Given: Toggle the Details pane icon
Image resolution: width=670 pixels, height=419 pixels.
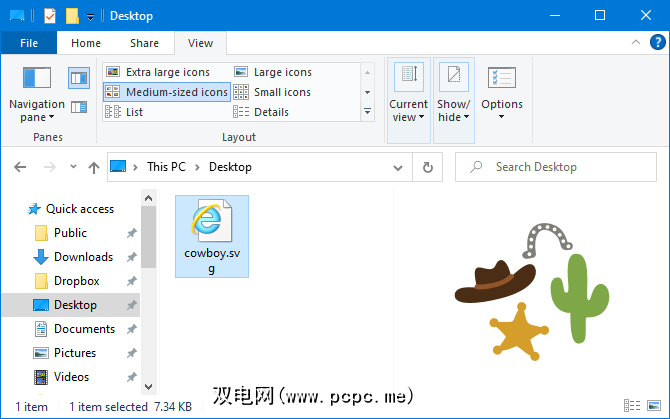Looking at the screenshot, I should point(79,106).
